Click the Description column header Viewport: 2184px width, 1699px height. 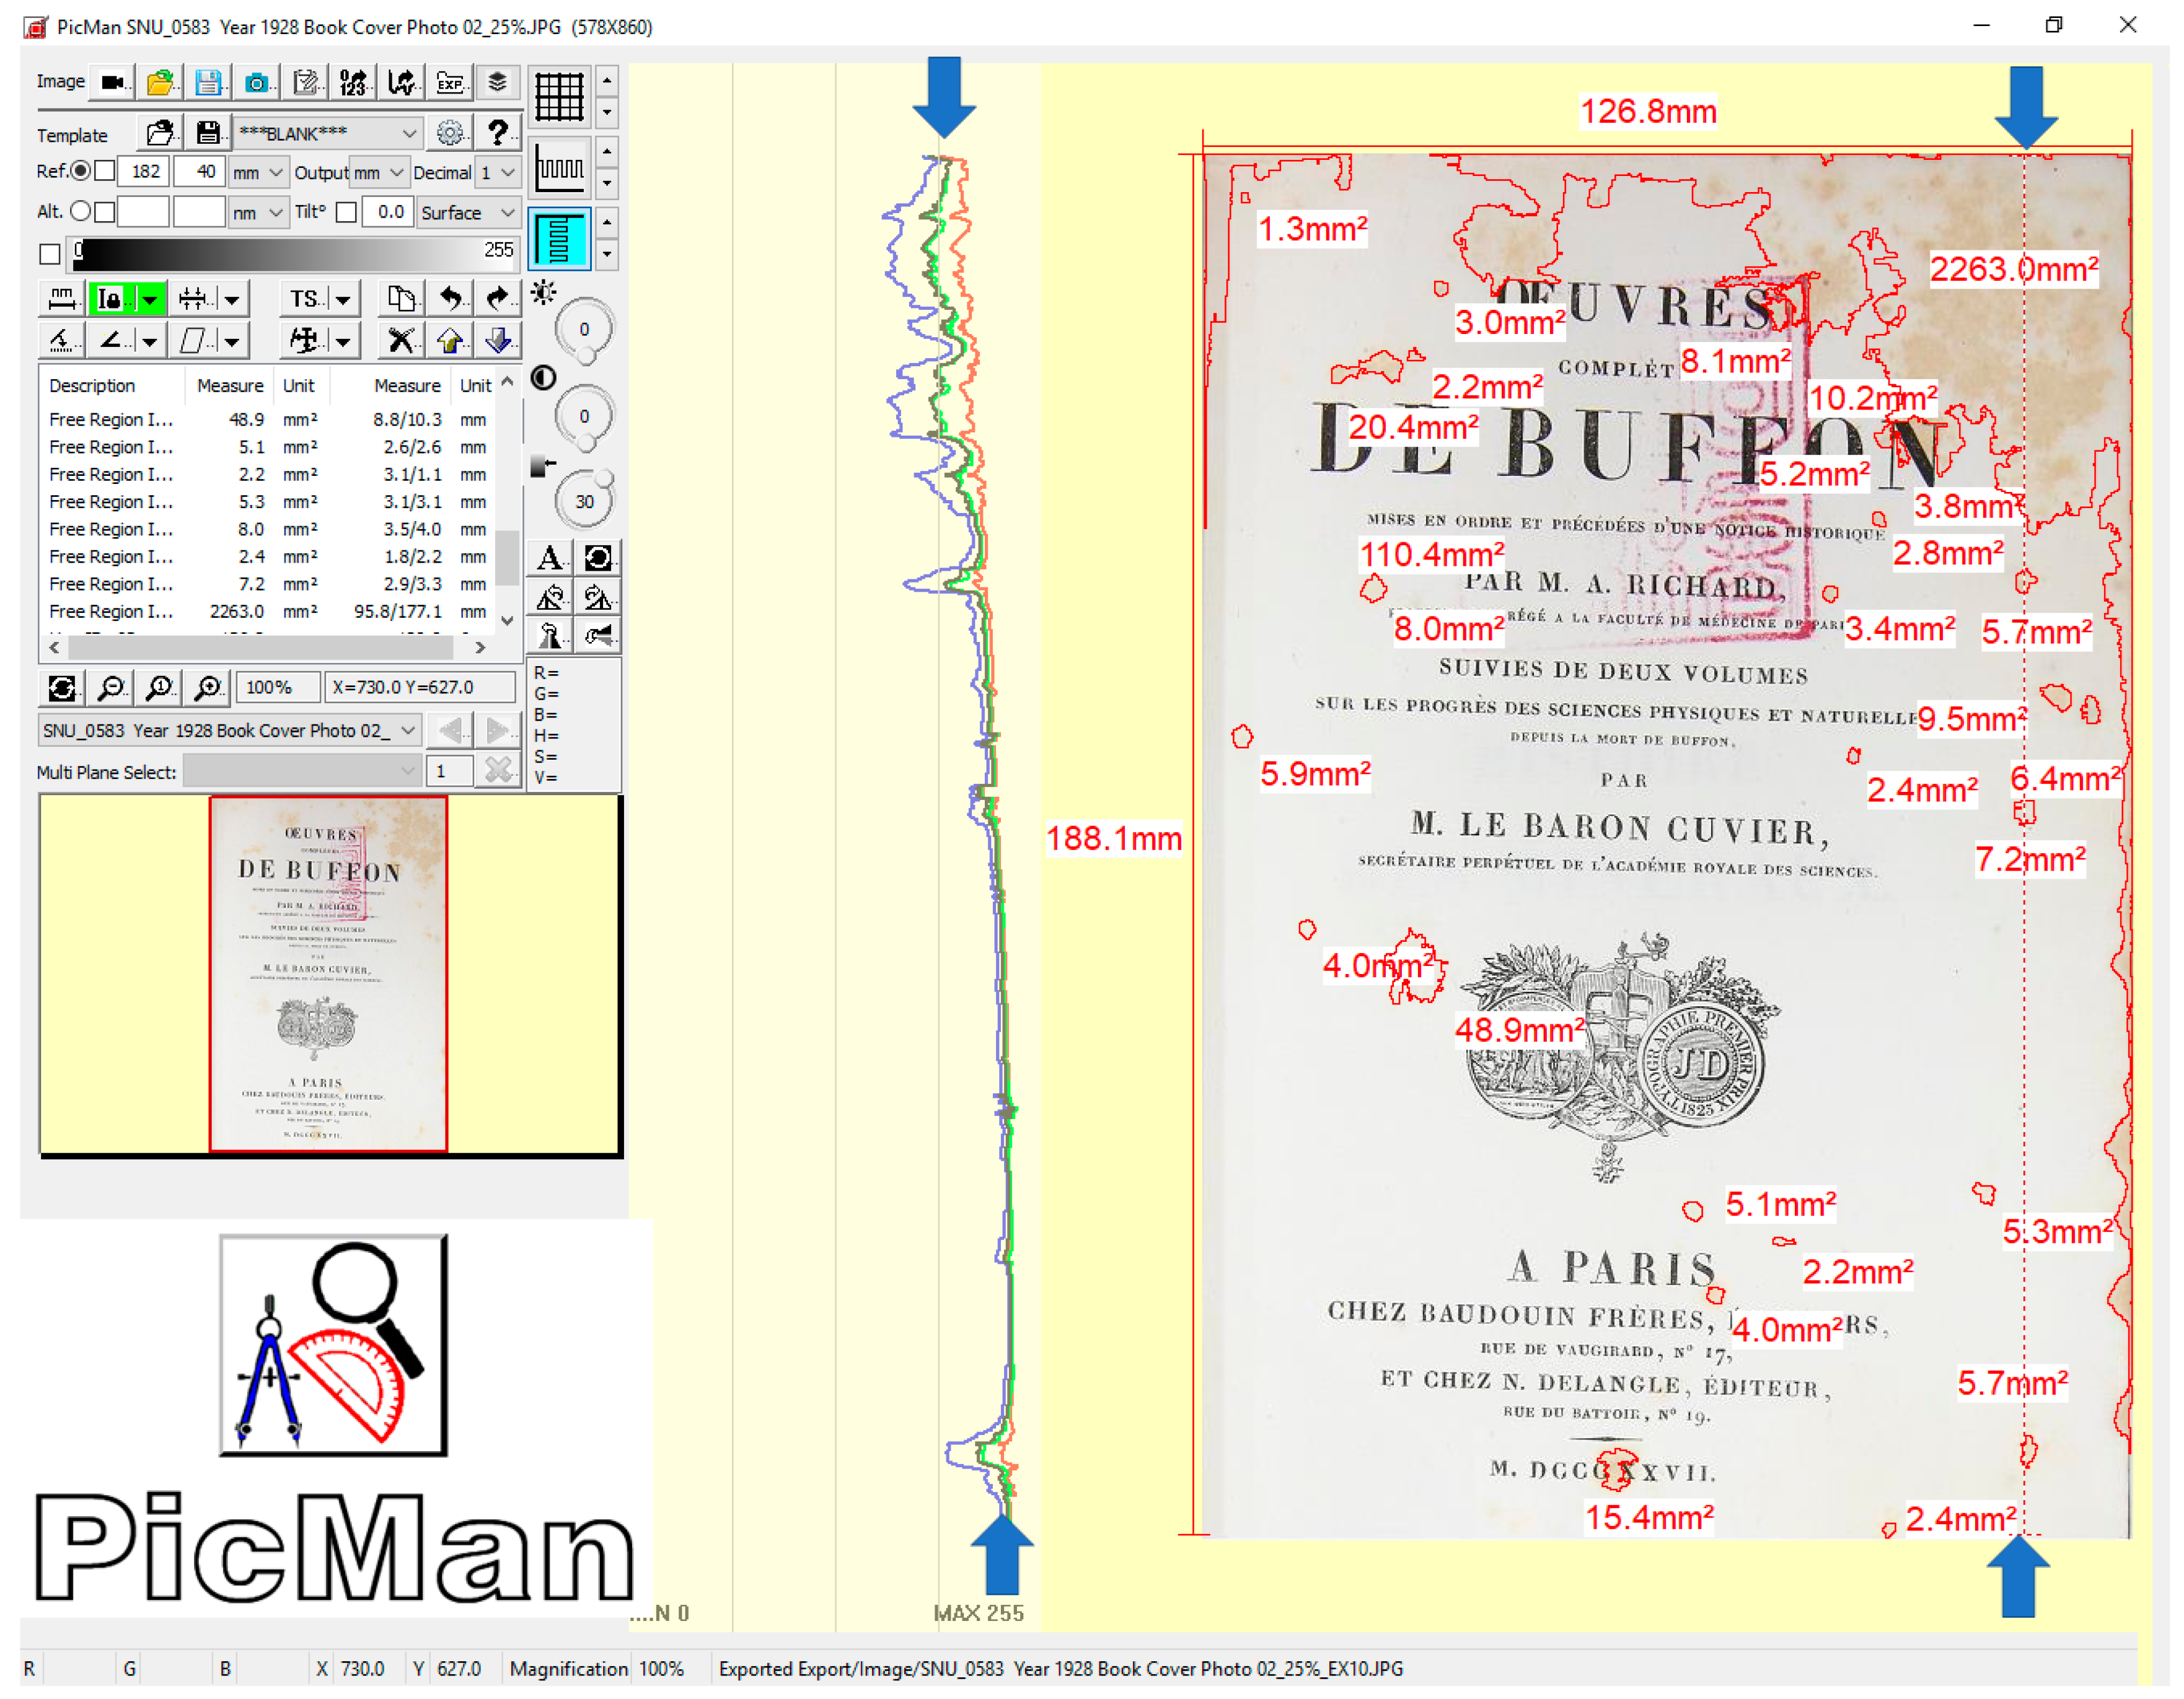(x=92, y=386)
